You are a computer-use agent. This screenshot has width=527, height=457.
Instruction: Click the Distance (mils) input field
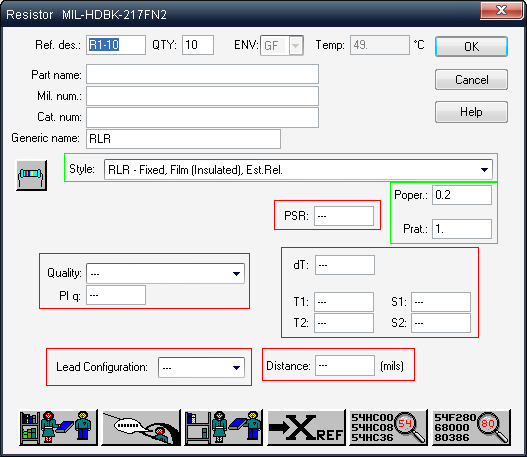345,365
